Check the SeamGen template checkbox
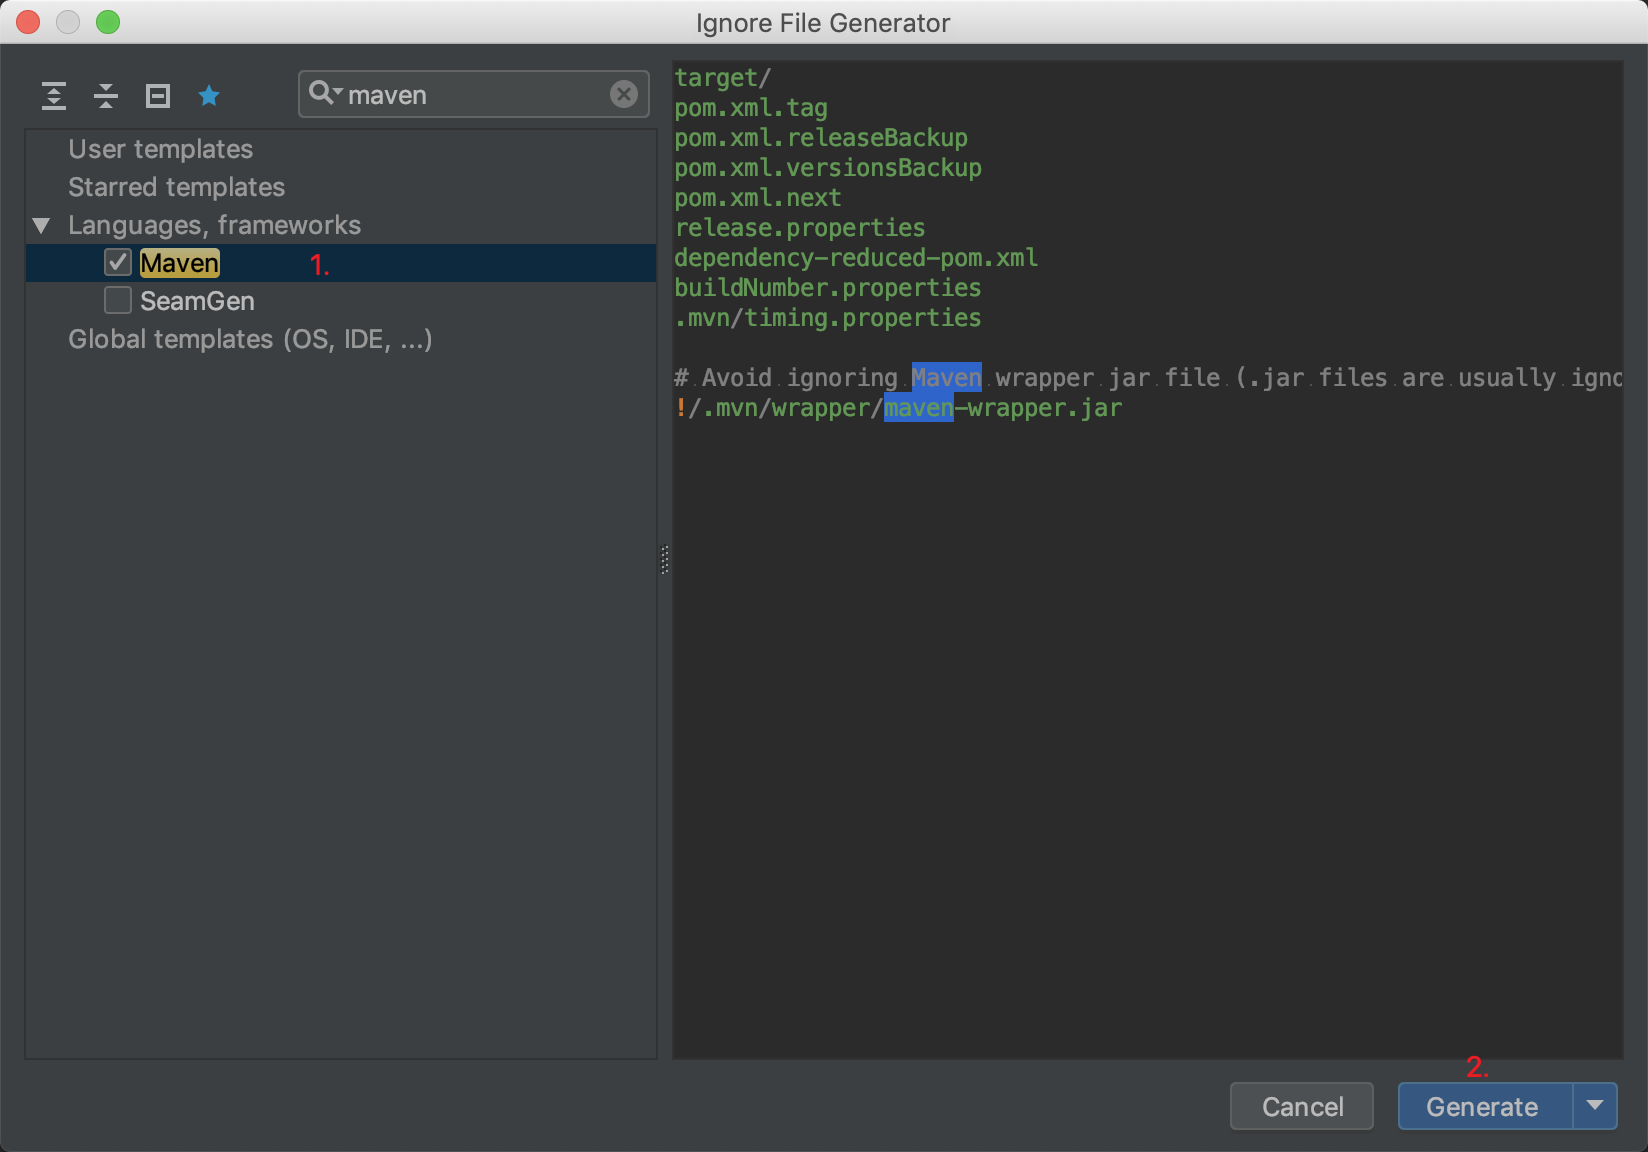 (x=118, y=301)
